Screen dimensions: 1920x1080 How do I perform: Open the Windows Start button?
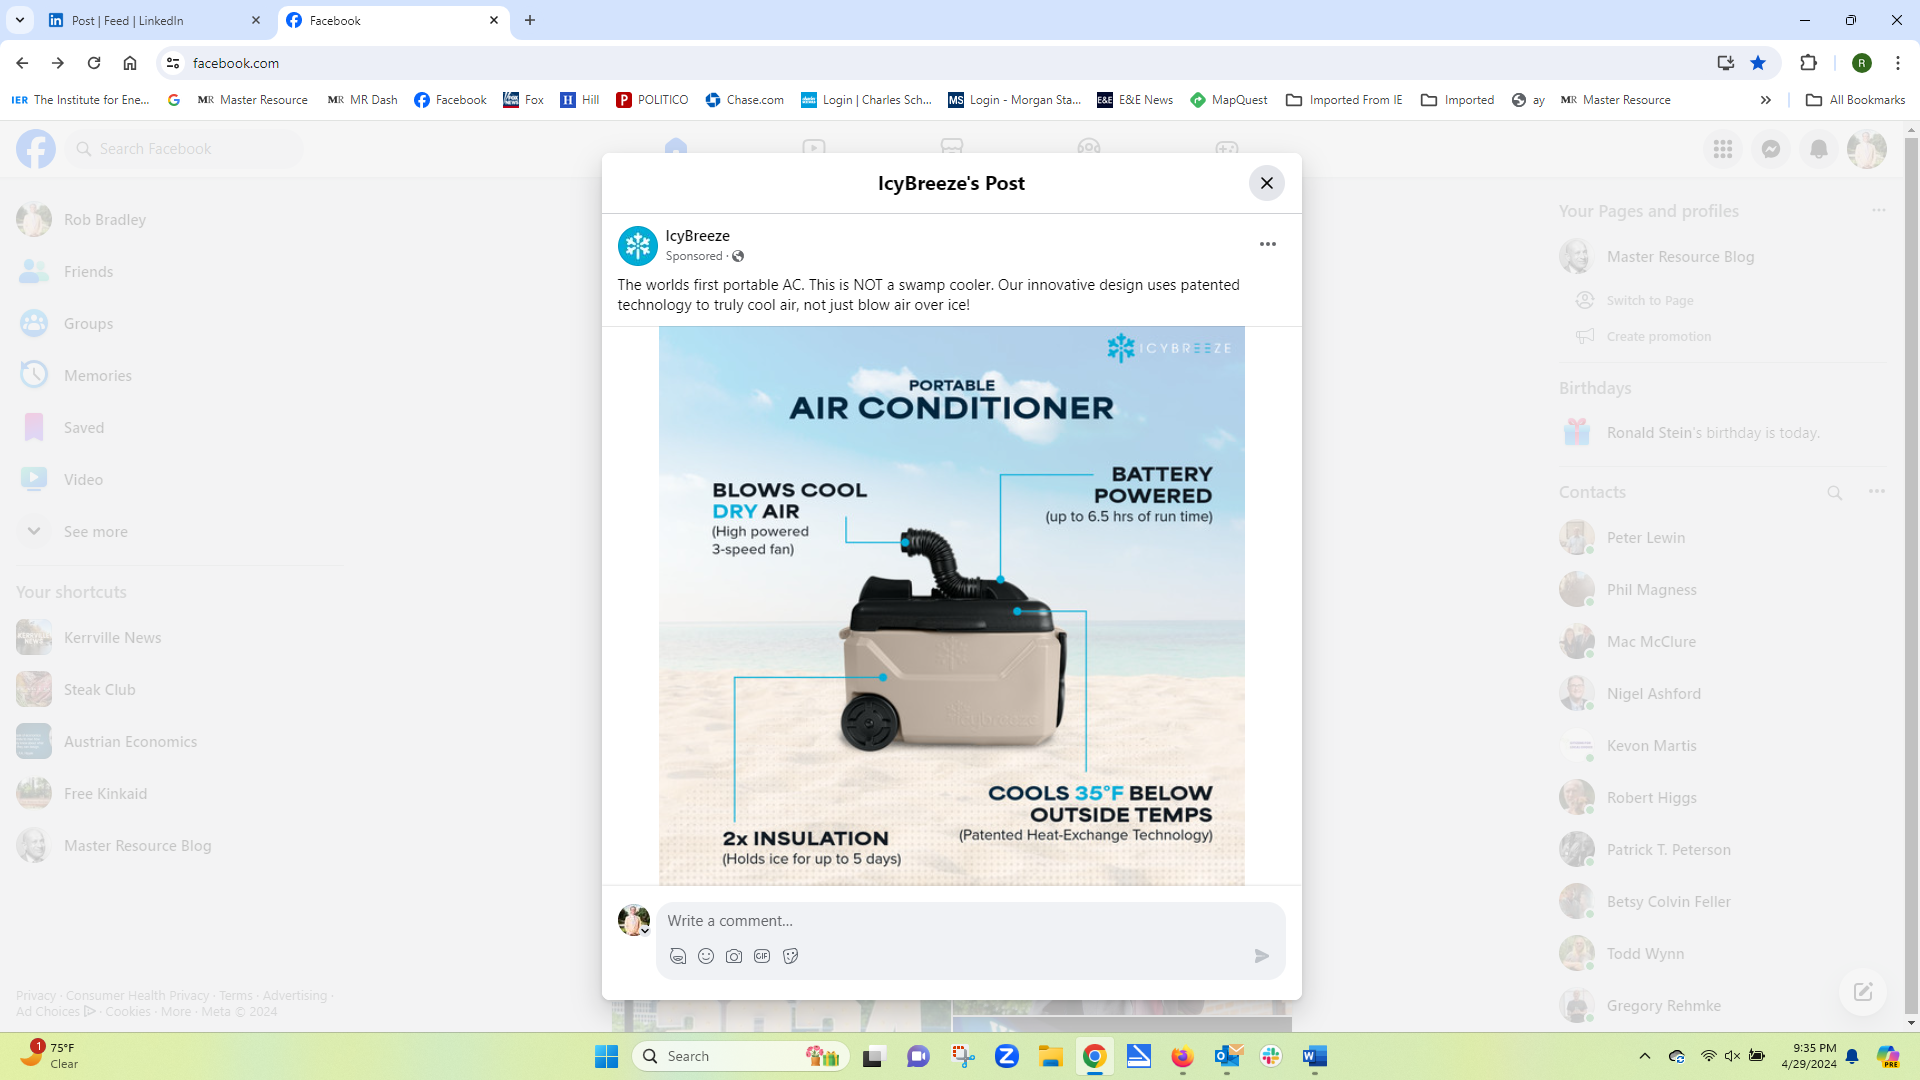[606, 1057]
